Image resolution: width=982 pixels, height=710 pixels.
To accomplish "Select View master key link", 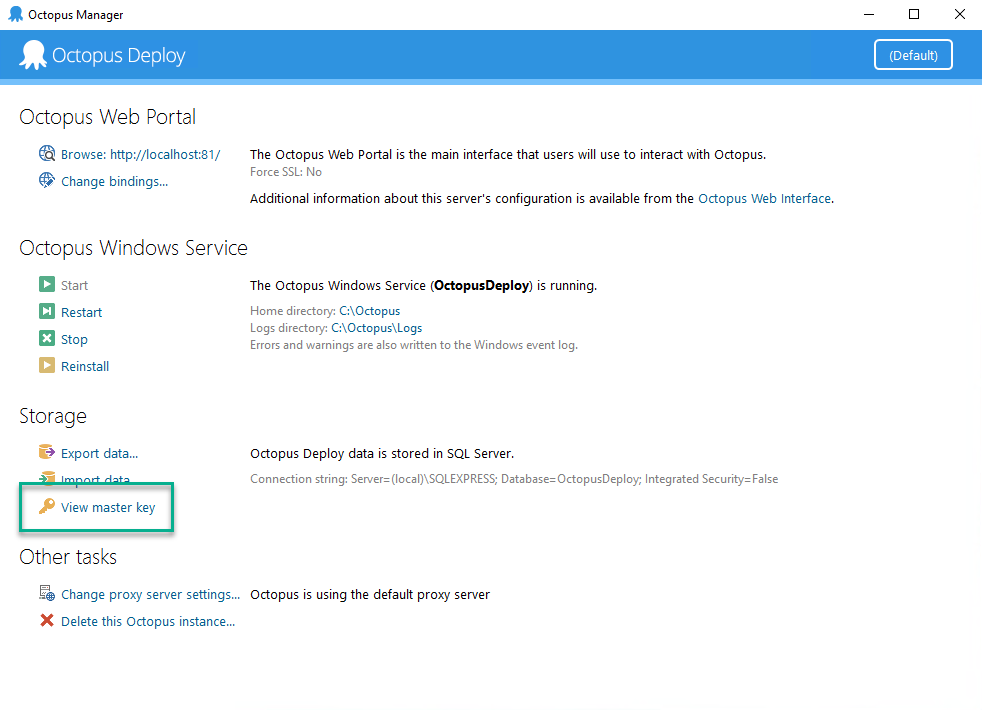I will (x=108, y=508).
